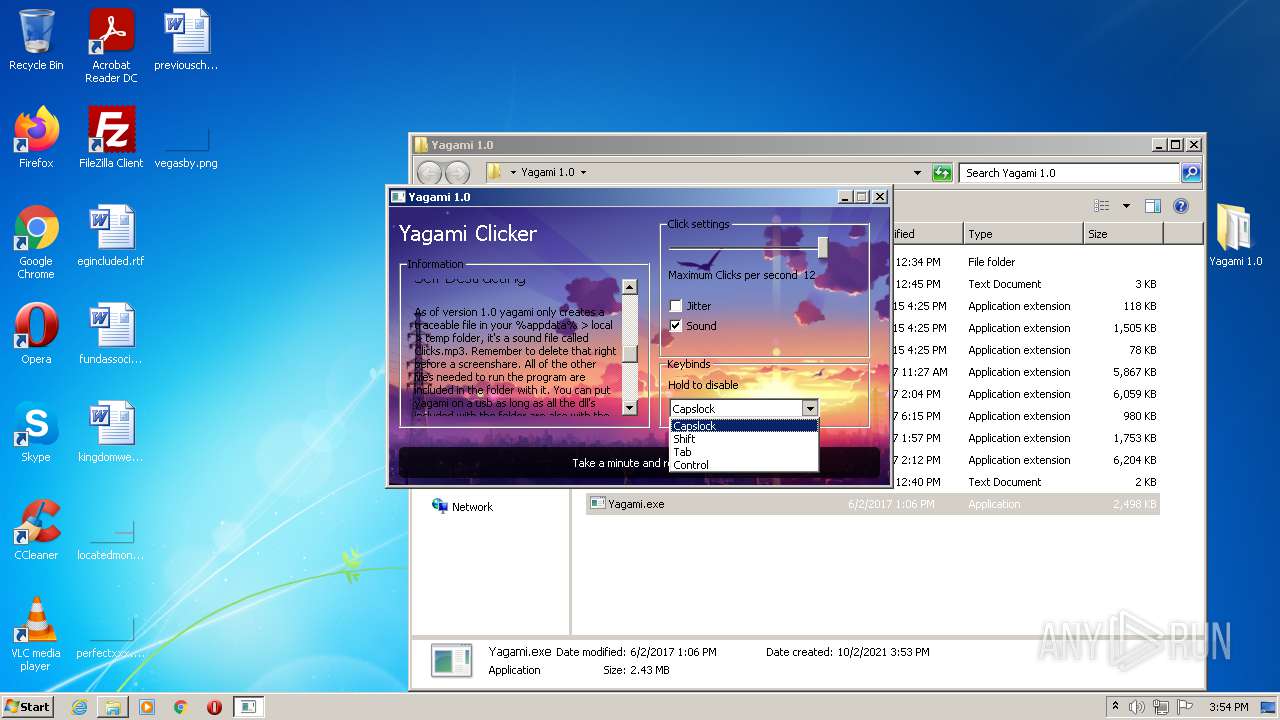Open the Yagami 1.0 breadcrumb arrow
This screenshot has width=1280, height=720.
pos(583,173)
